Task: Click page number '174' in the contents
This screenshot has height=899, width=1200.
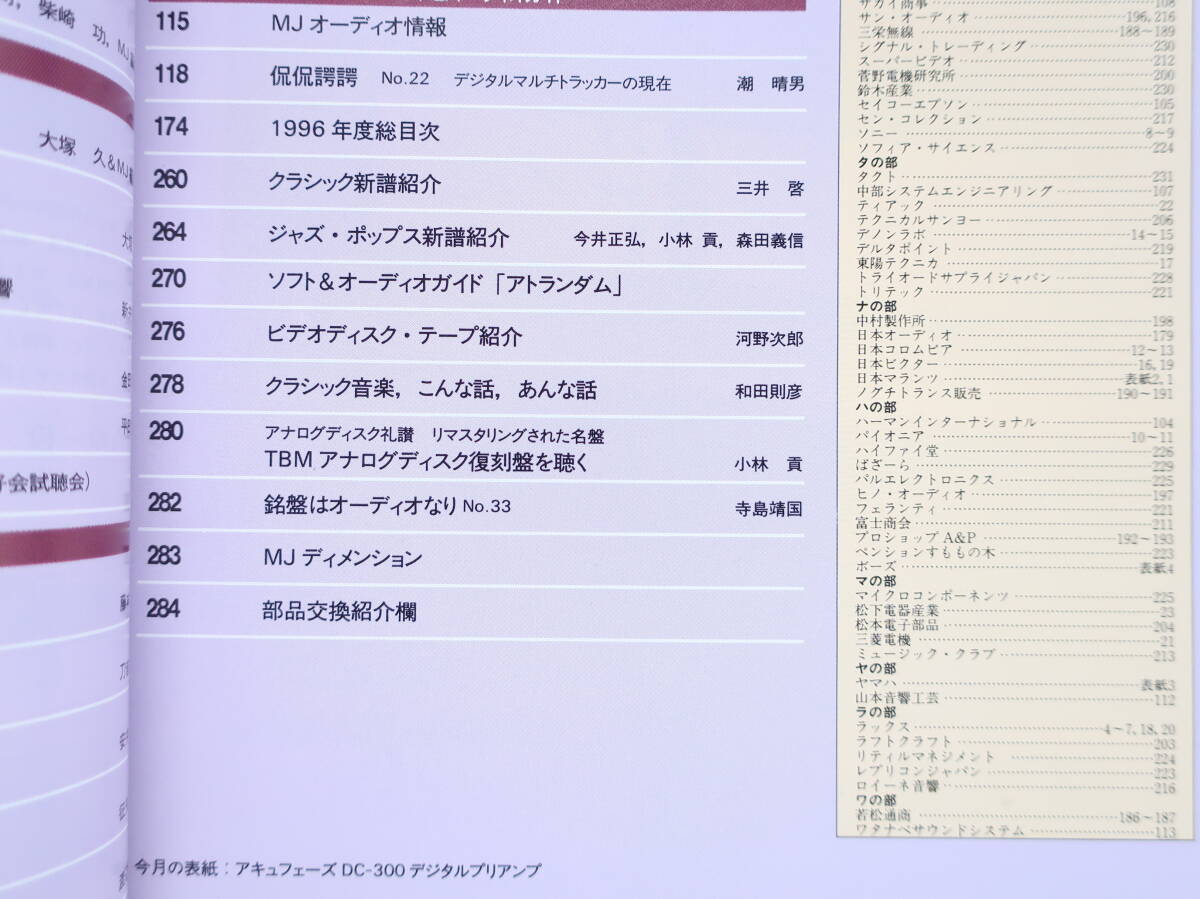Action: pos(172,126)
